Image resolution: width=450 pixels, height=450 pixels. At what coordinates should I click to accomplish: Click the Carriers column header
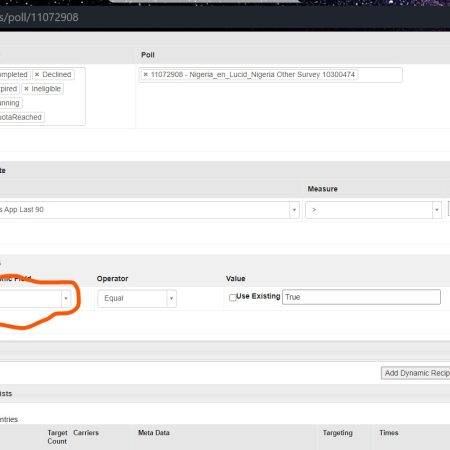pyautogui.click(x=86, y=433)
